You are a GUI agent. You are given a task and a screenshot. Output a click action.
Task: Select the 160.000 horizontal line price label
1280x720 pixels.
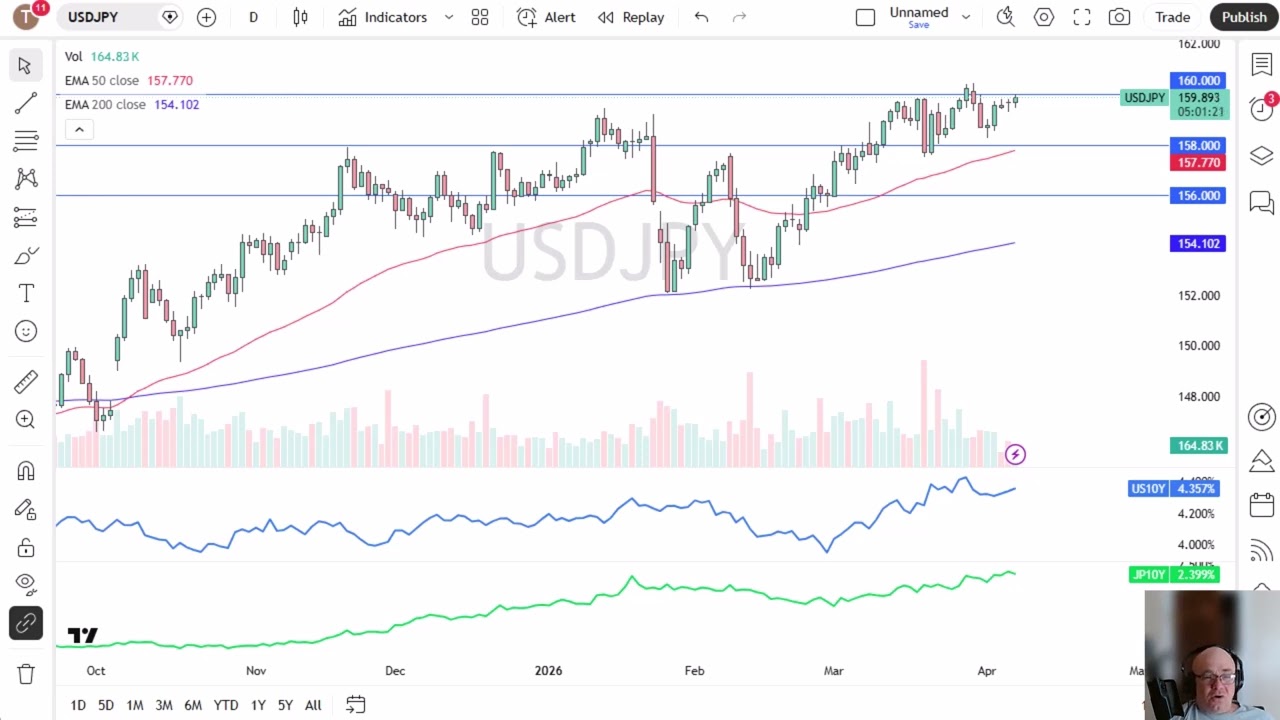[x=1198, y=80]
